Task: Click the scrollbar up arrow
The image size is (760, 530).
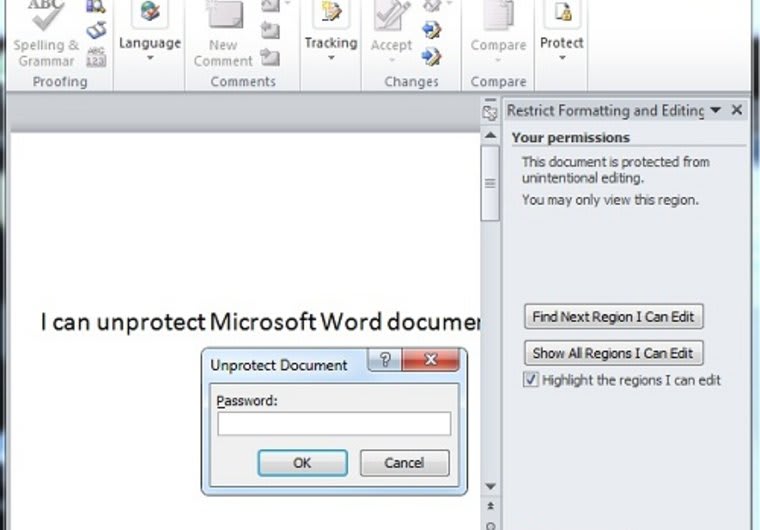Action: pos(491,135)
